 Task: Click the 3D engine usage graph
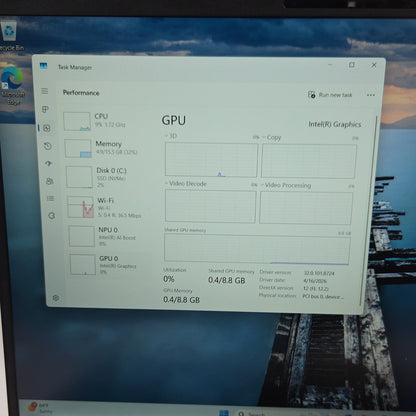coord(211,160)
